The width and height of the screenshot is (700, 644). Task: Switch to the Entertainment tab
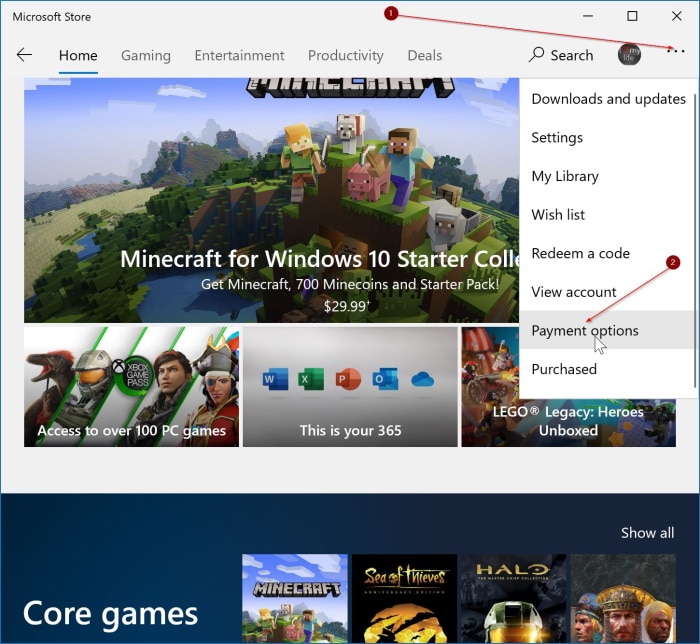coord(239,55)
